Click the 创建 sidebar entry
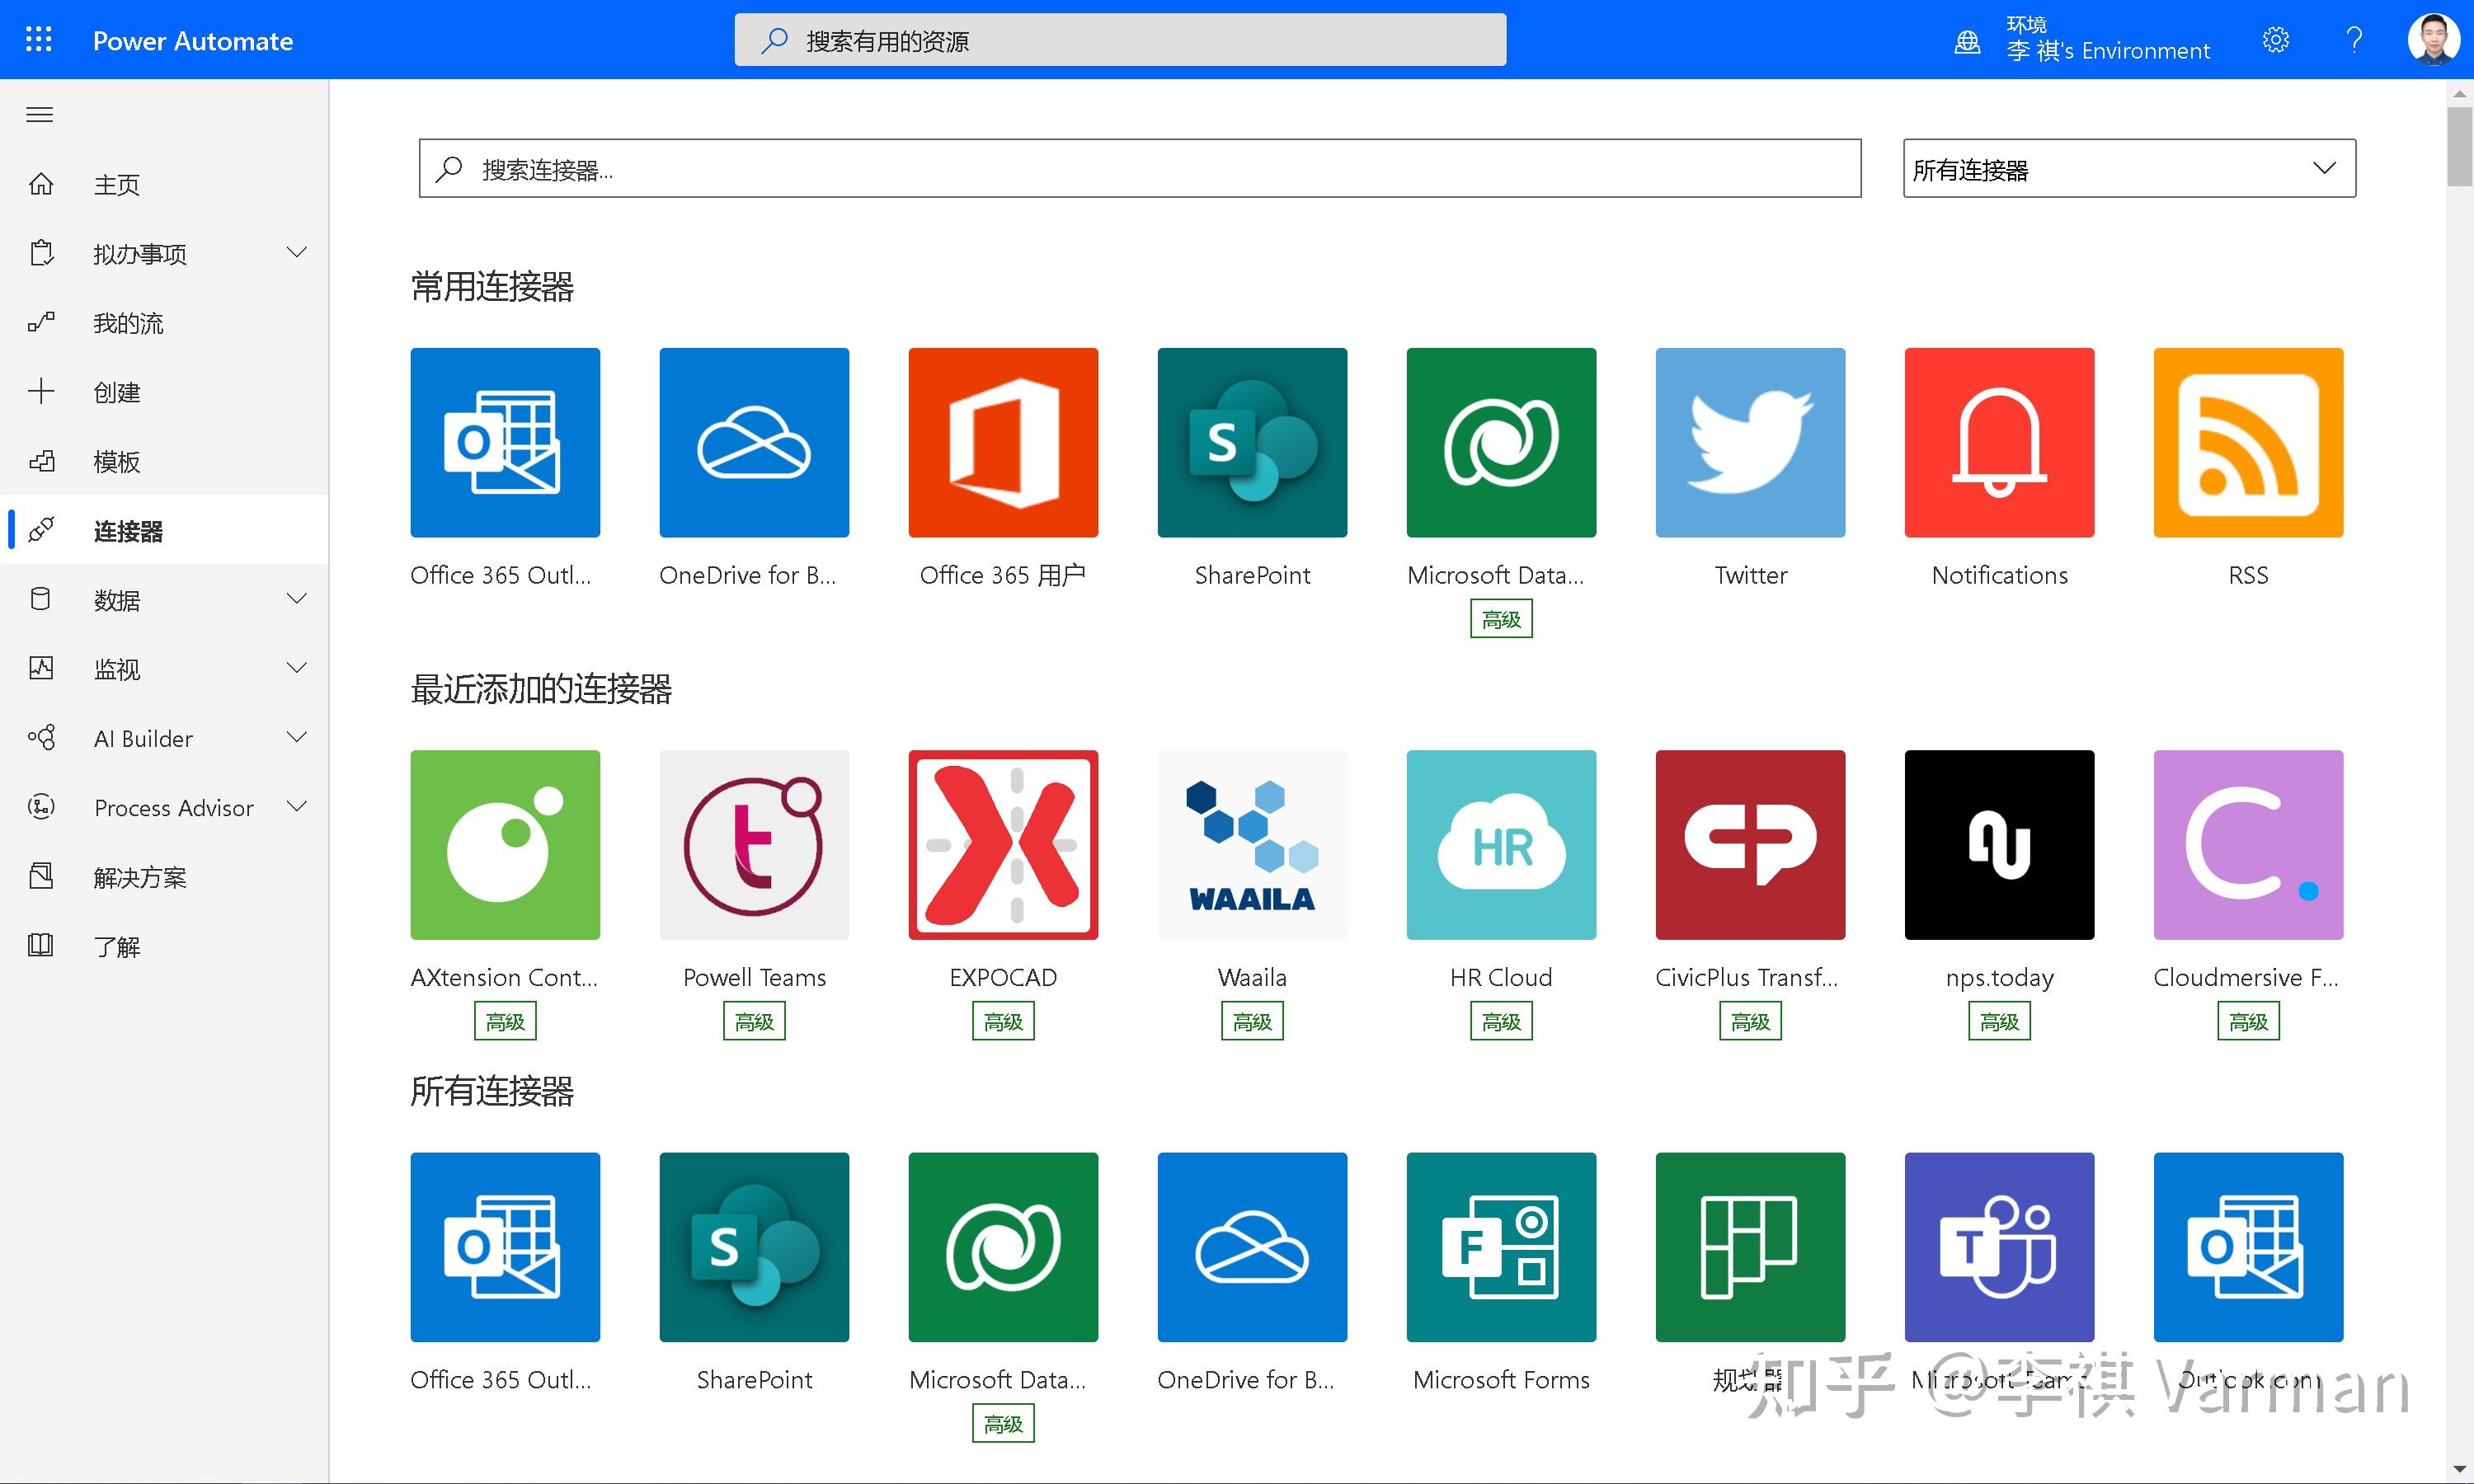This screenshot has width=2474, height=1484. (x=117, y=392)
